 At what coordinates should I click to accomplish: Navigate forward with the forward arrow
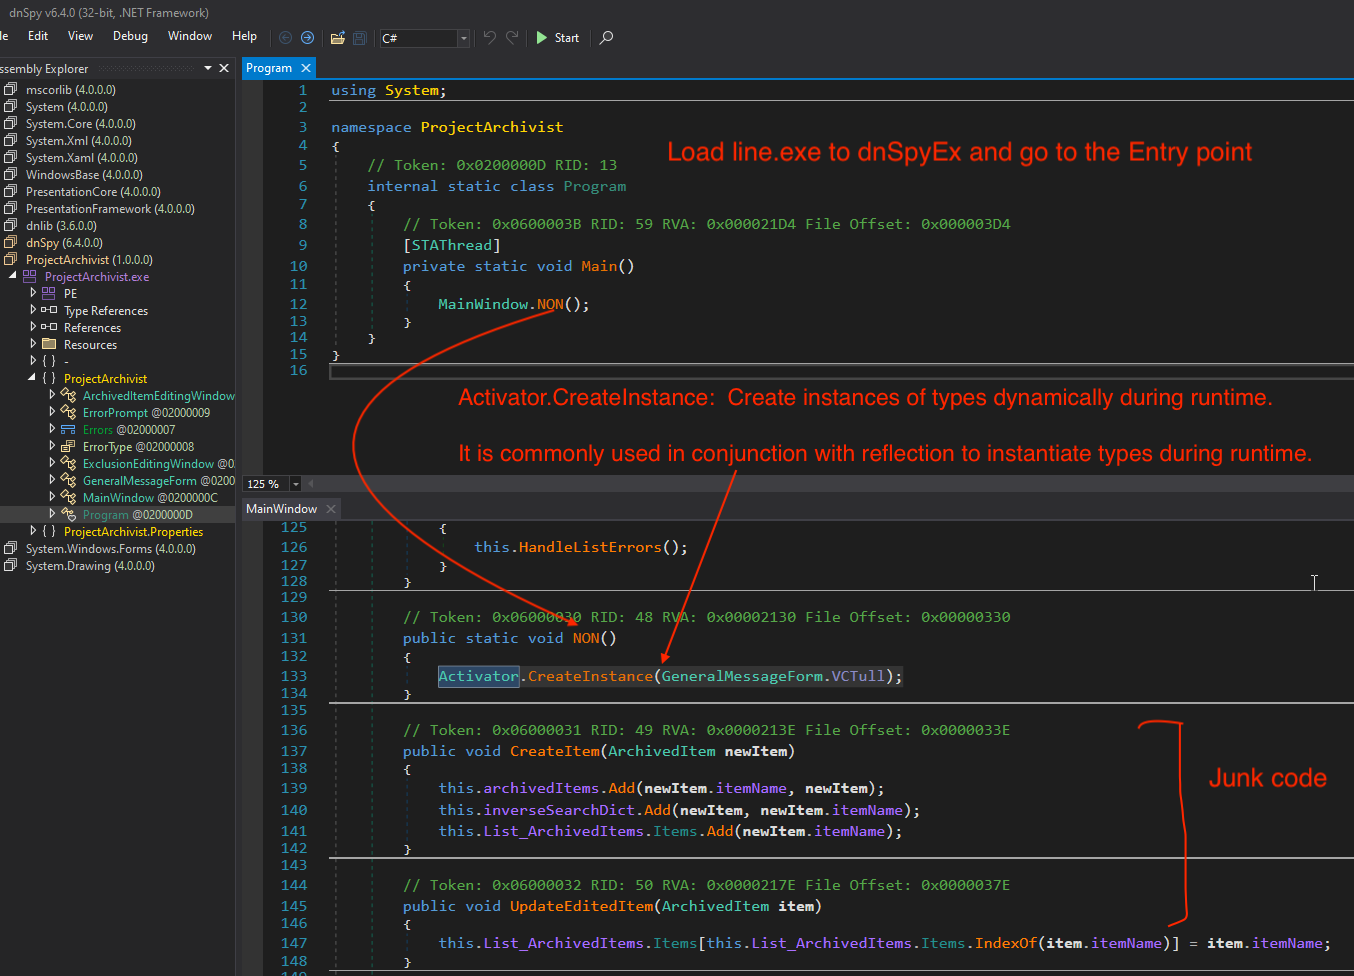307,37
